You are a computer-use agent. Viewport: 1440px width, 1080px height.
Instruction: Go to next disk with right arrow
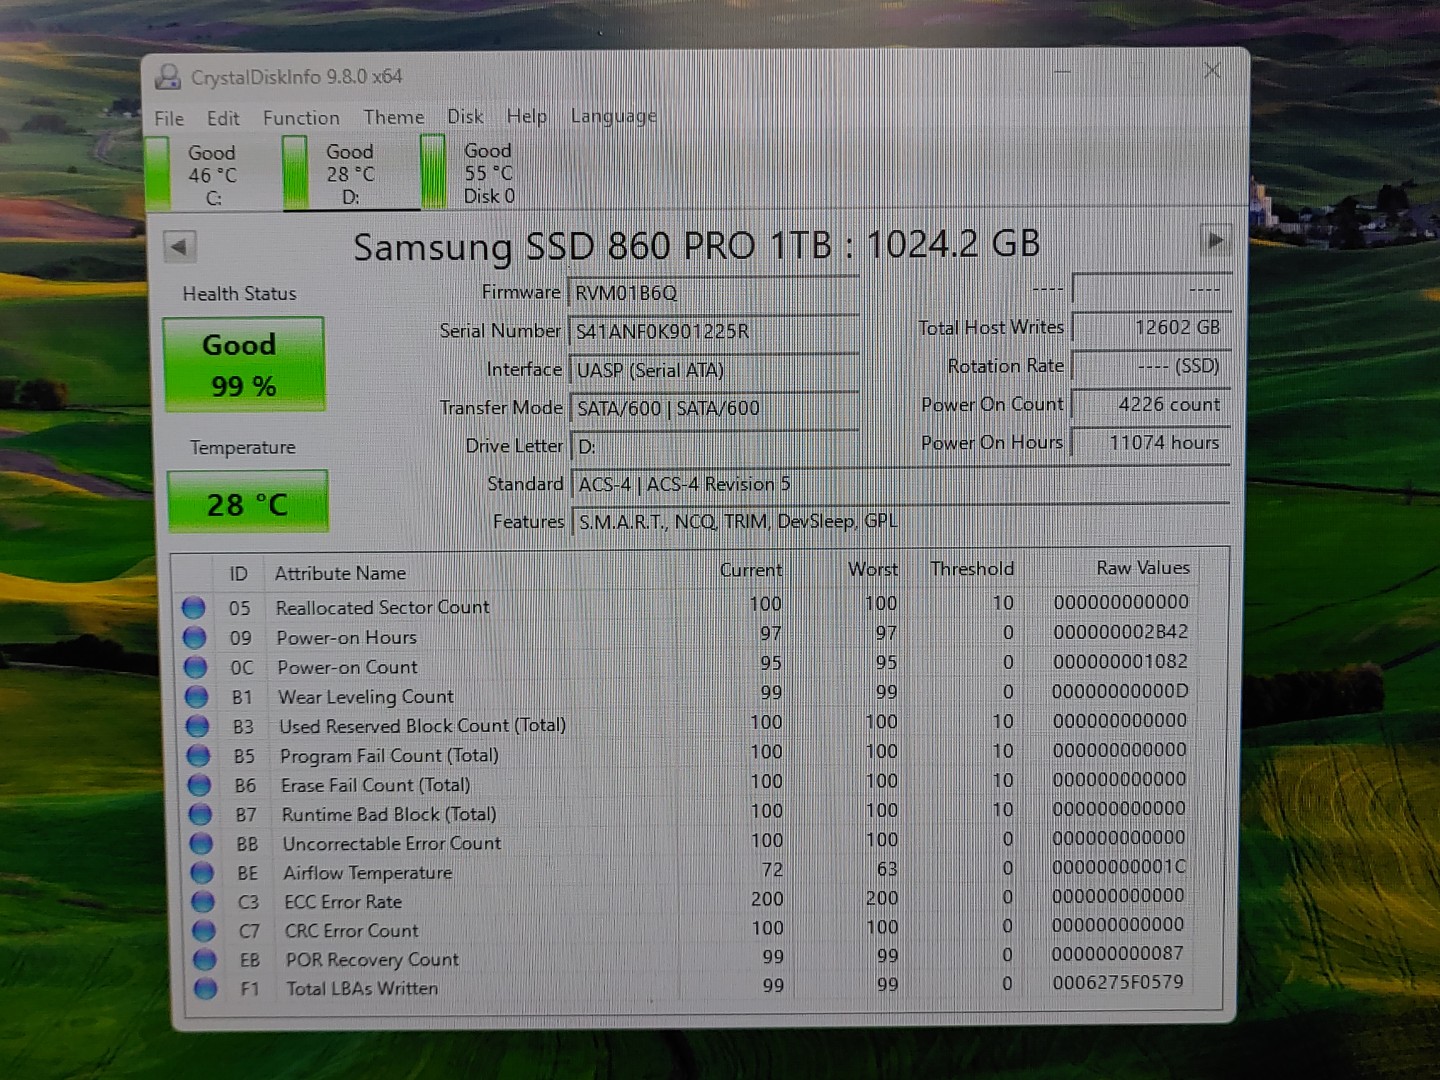1215,240
